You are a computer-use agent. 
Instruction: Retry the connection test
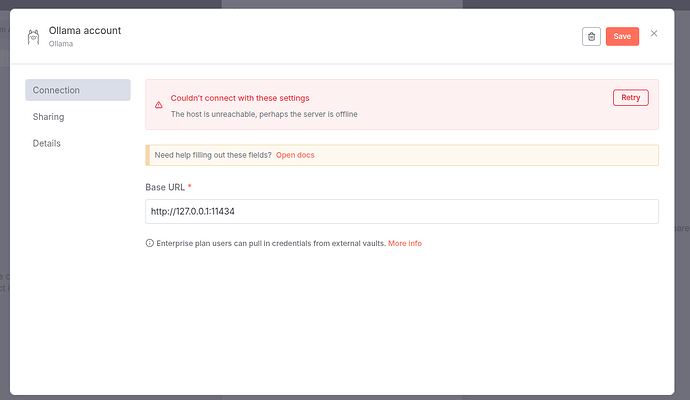pyautogui.click(x=630, y=98)
